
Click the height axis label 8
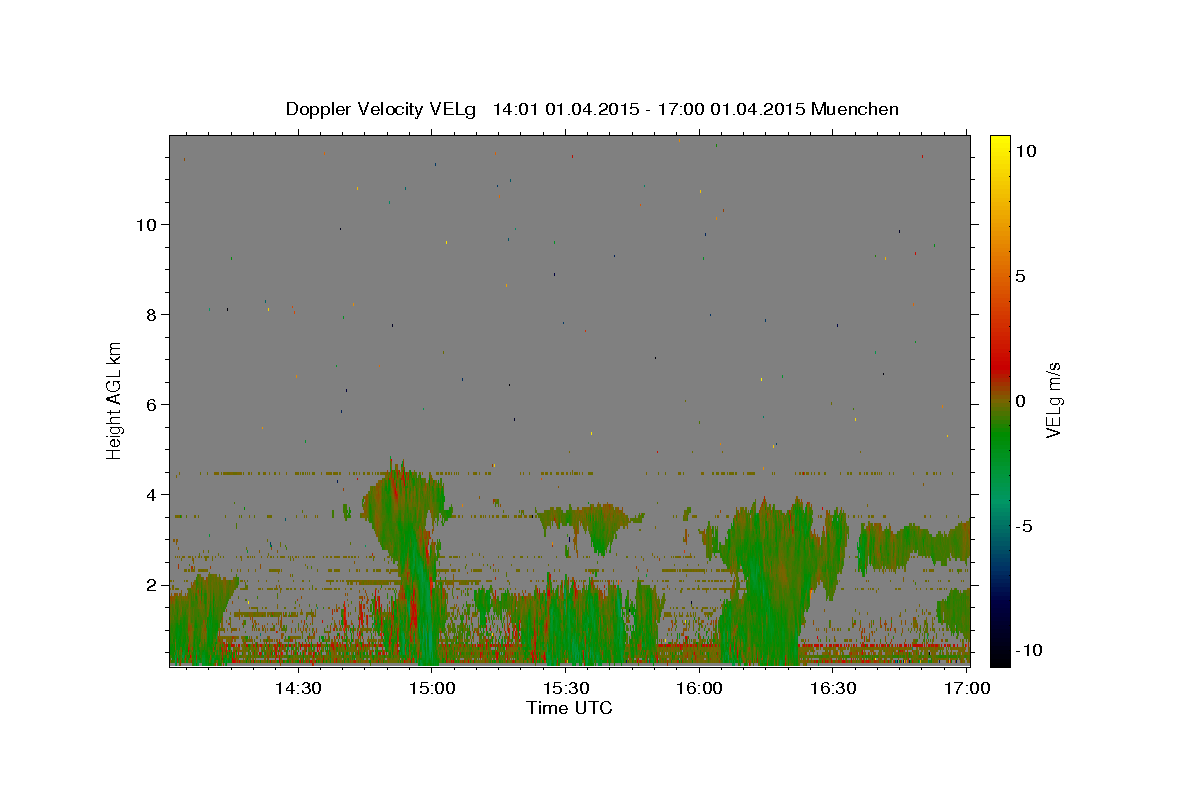(152, 314)
